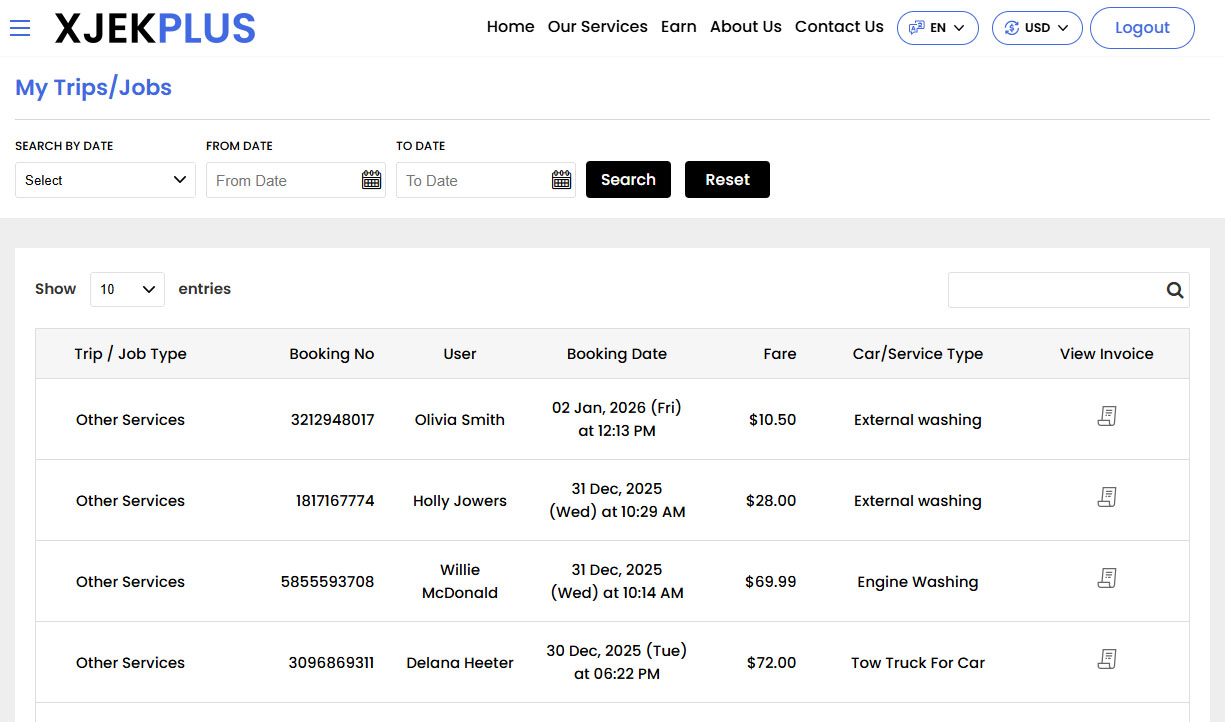Screen dimensions: 1225x722
Task: Click the XJEKPLUS logo
Action: (x=155, y=29)
